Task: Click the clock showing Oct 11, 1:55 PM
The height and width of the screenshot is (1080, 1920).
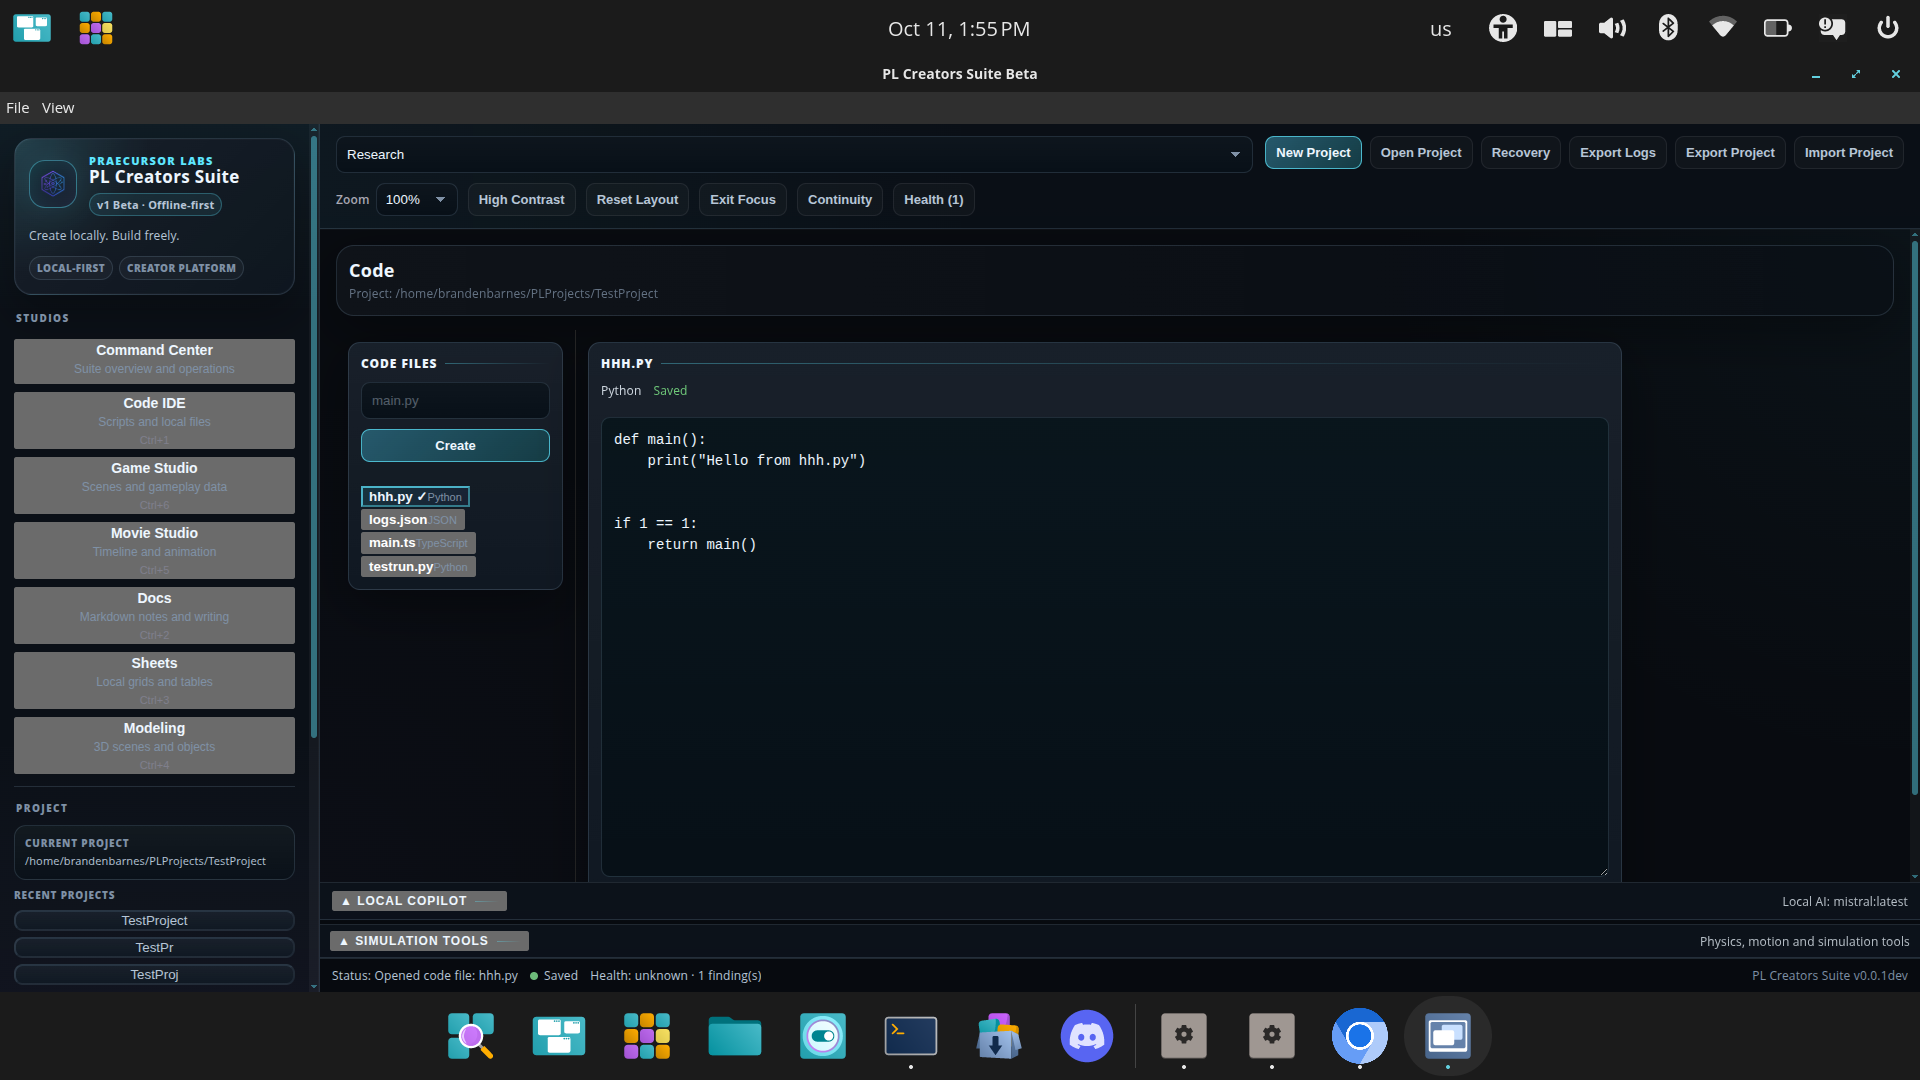Action: [959, 29]
